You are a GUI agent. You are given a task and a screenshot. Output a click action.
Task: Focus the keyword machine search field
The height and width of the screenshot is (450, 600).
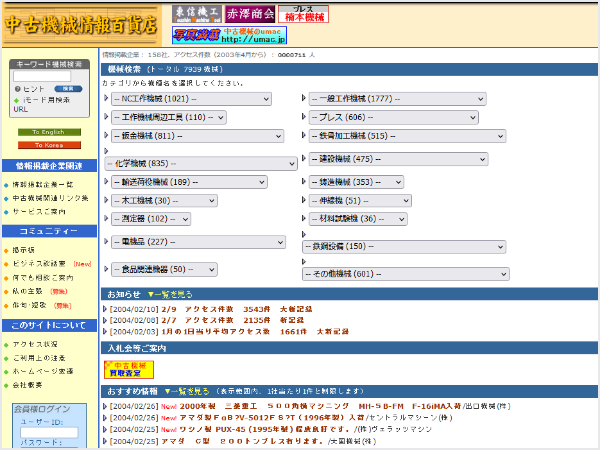42,76
